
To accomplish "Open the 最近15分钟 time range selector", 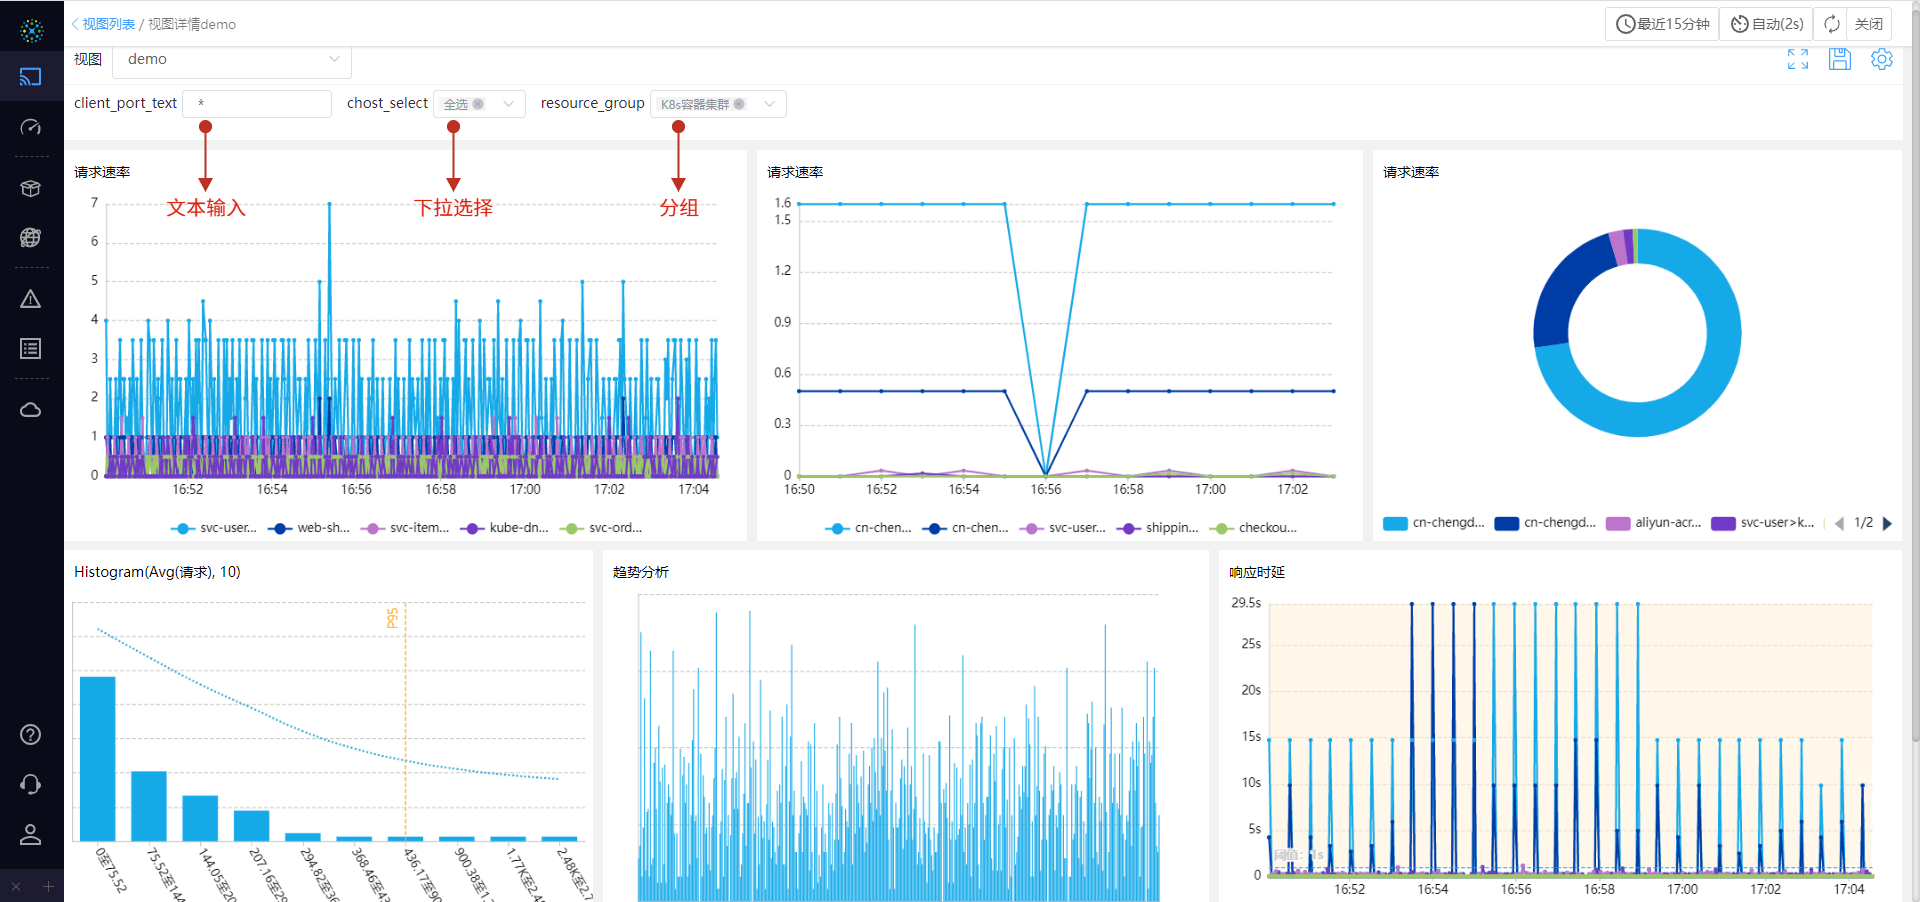I will (x=1662, y=24).
